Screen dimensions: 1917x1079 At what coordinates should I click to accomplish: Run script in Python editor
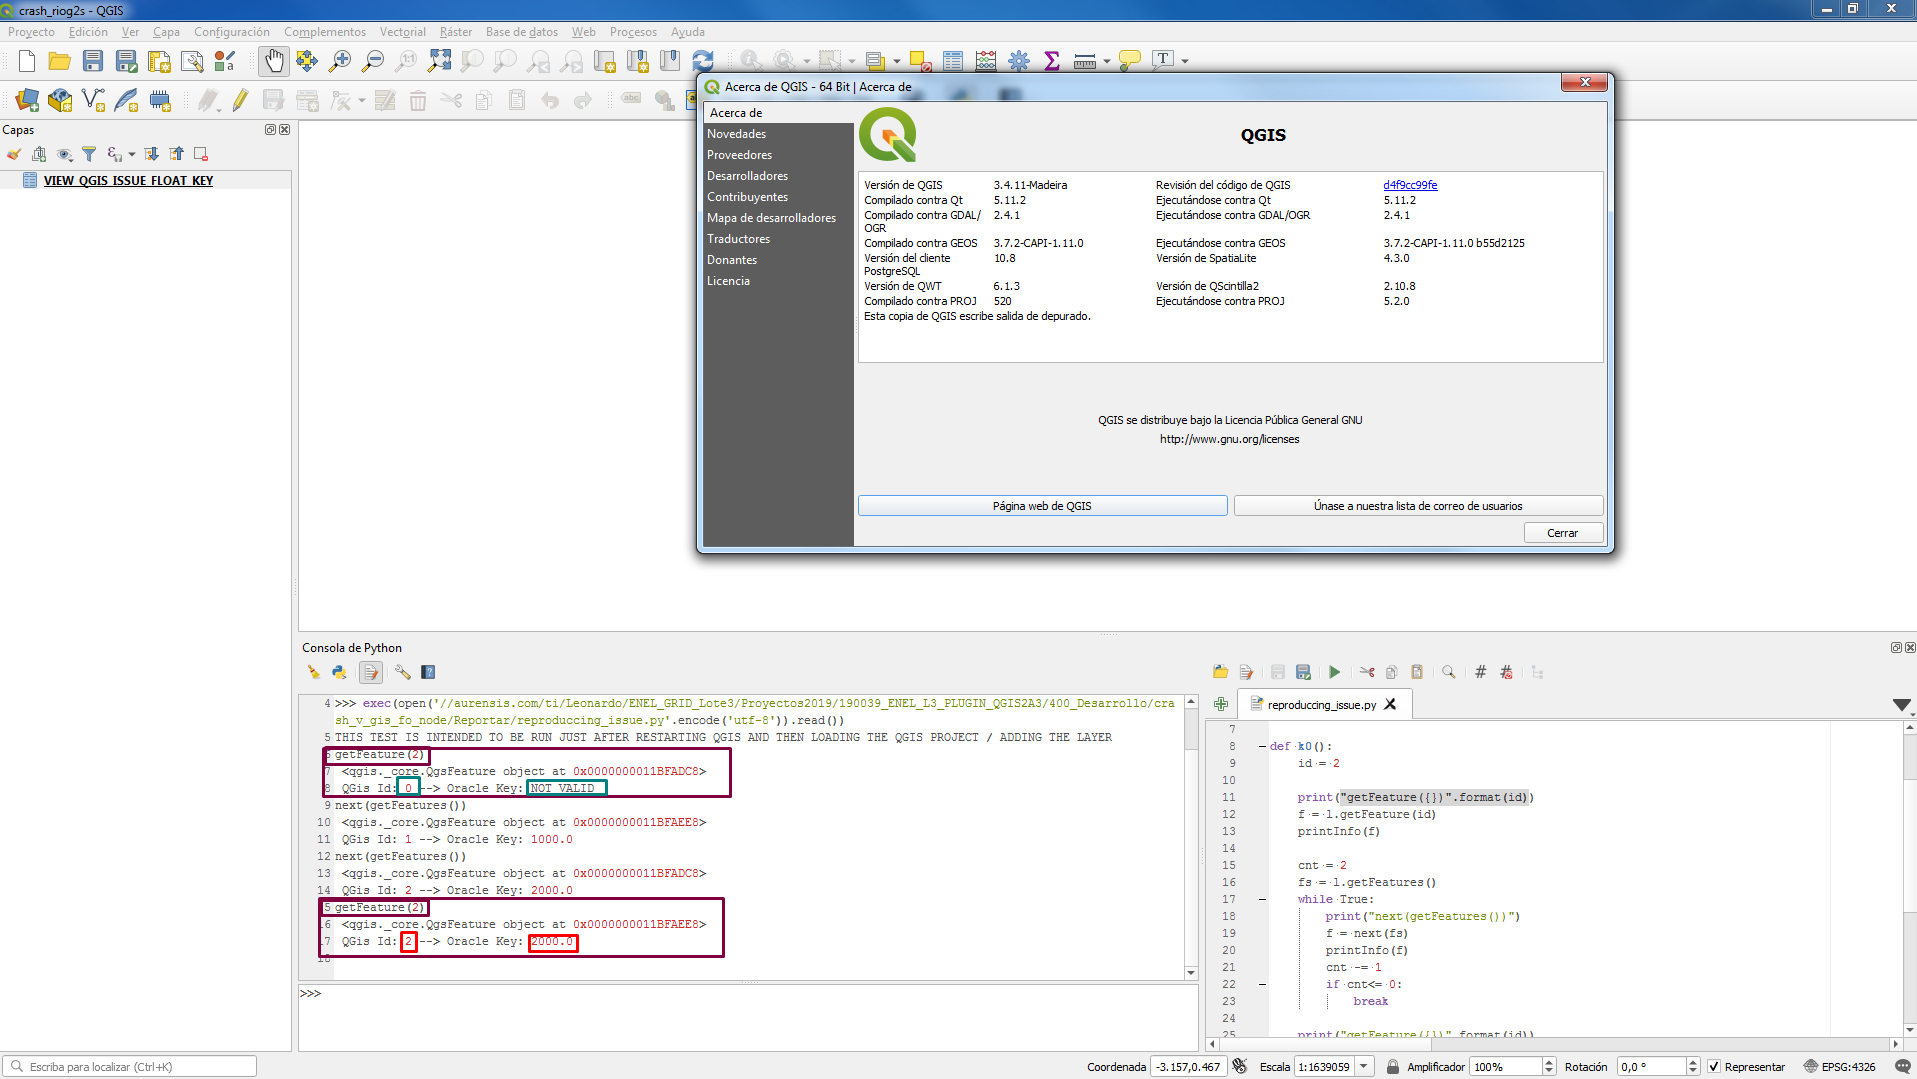[x=1334, y=672]
